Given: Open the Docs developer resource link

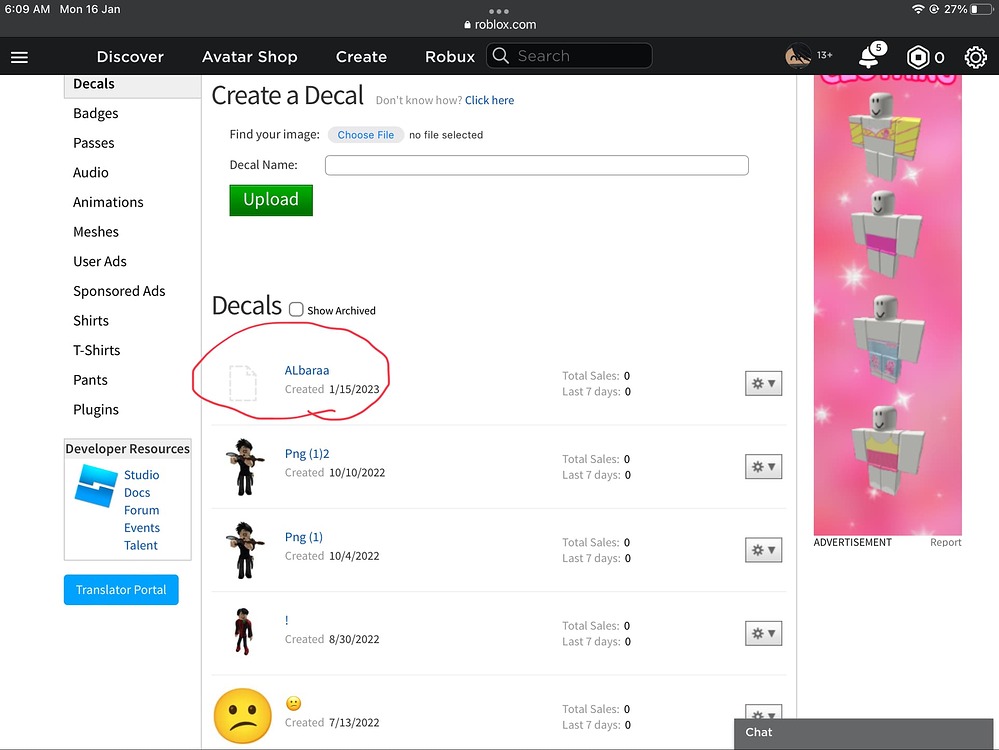Looking at the screenshot, I should tap(137, 493).
